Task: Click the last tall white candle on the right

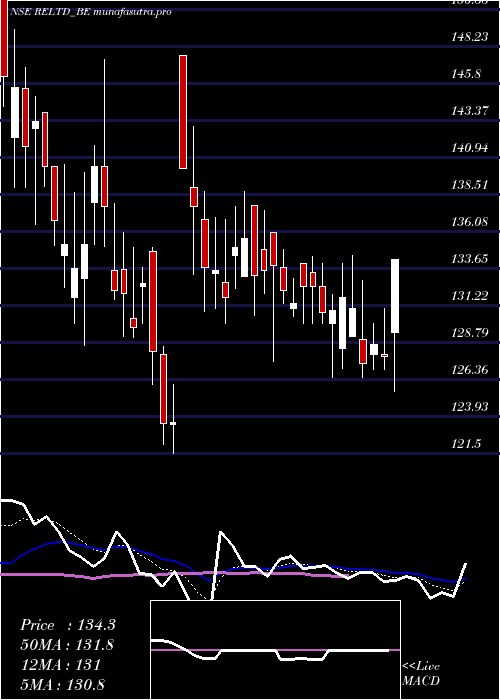Action: coord(395,296)
